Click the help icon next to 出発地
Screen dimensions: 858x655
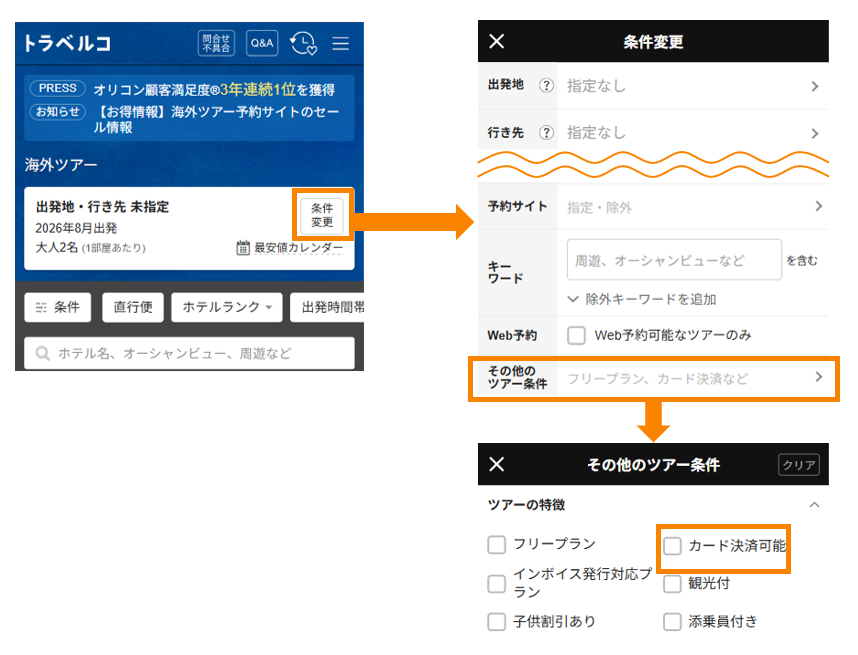point(546,85)
